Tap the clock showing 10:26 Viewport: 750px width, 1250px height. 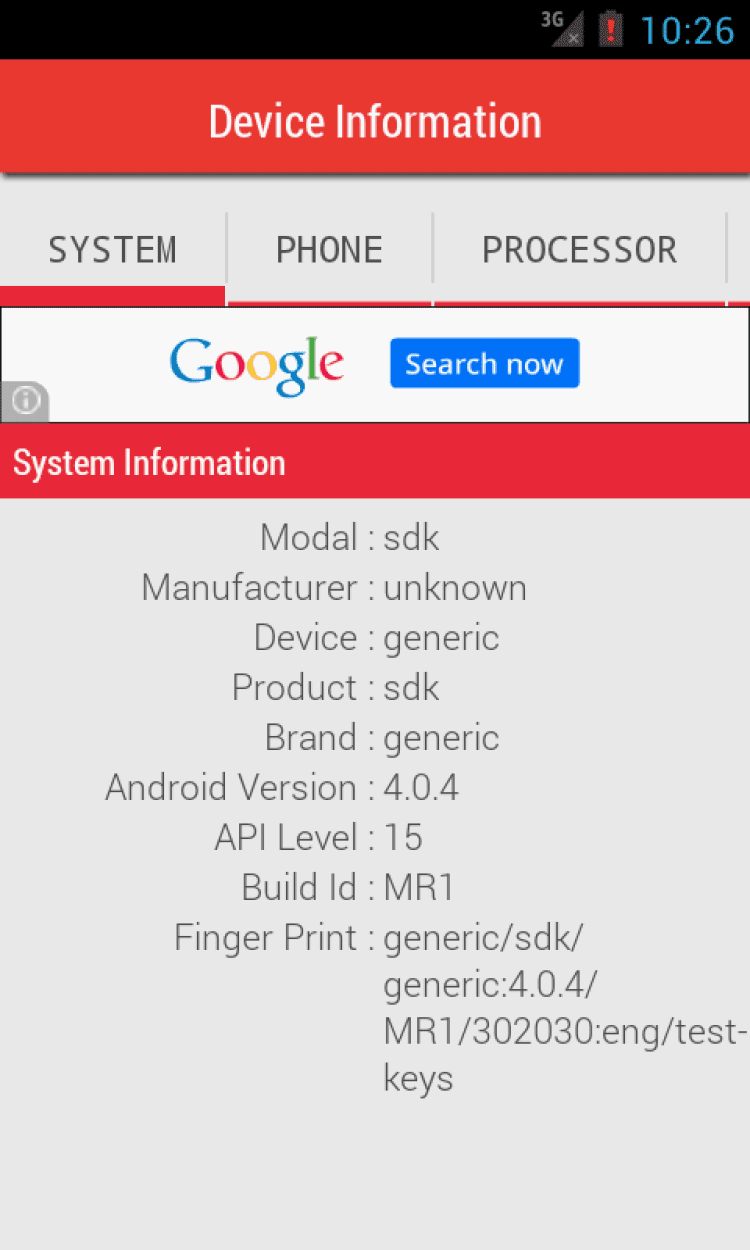(687, 30)
